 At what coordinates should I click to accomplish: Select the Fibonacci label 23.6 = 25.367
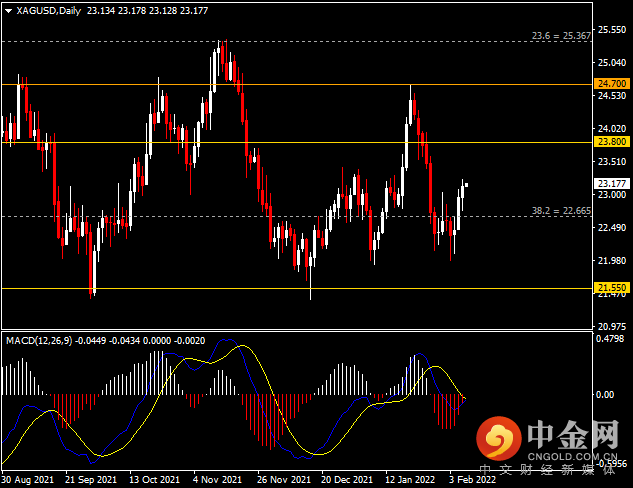tap(561, 36)
